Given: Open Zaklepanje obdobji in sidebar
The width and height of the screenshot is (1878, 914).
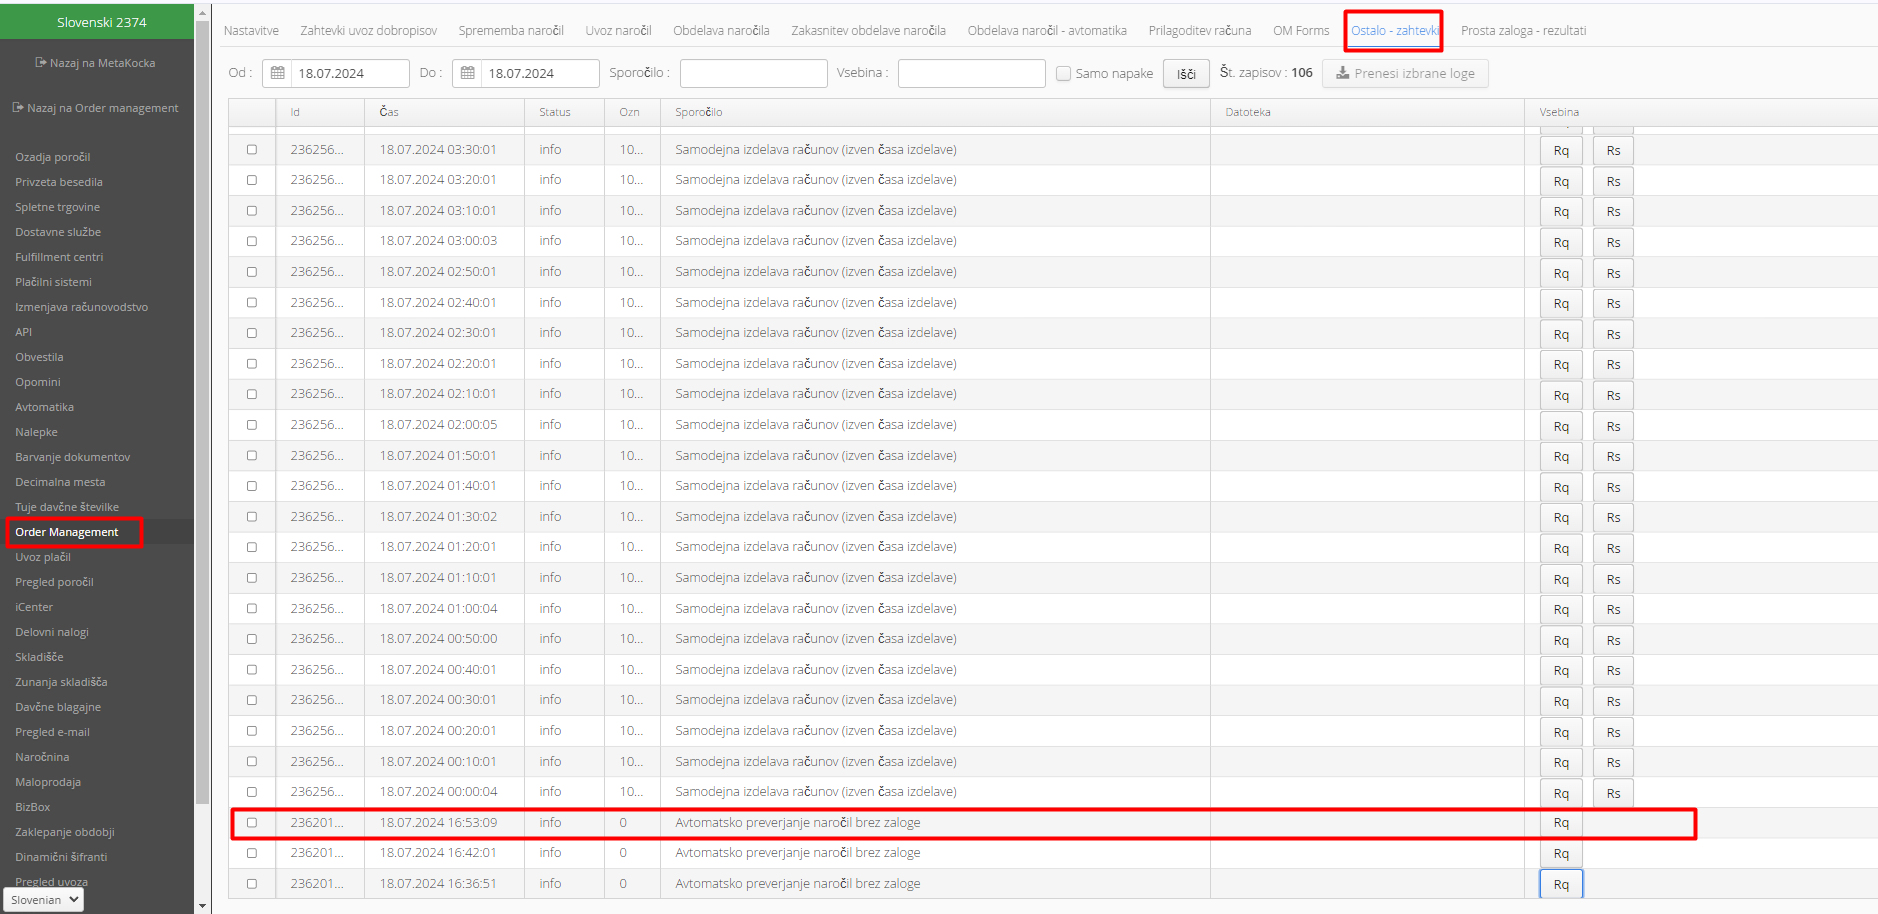Looking at the screenshot, I should pos(65,832).
